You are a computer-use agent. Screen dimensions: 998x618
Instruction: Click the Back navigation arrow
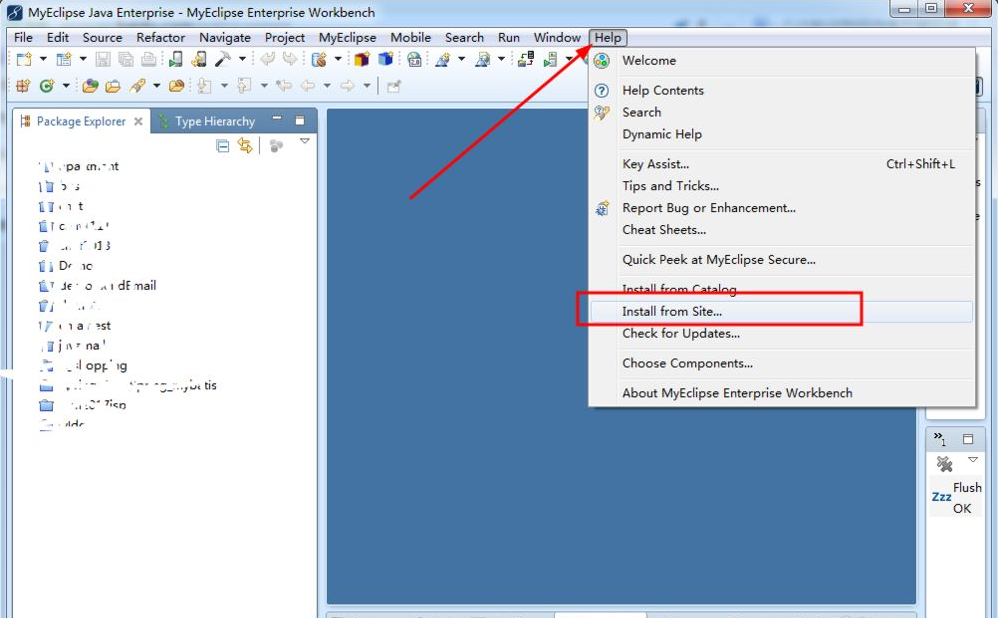pyautogui.click(x=308, y=85)
